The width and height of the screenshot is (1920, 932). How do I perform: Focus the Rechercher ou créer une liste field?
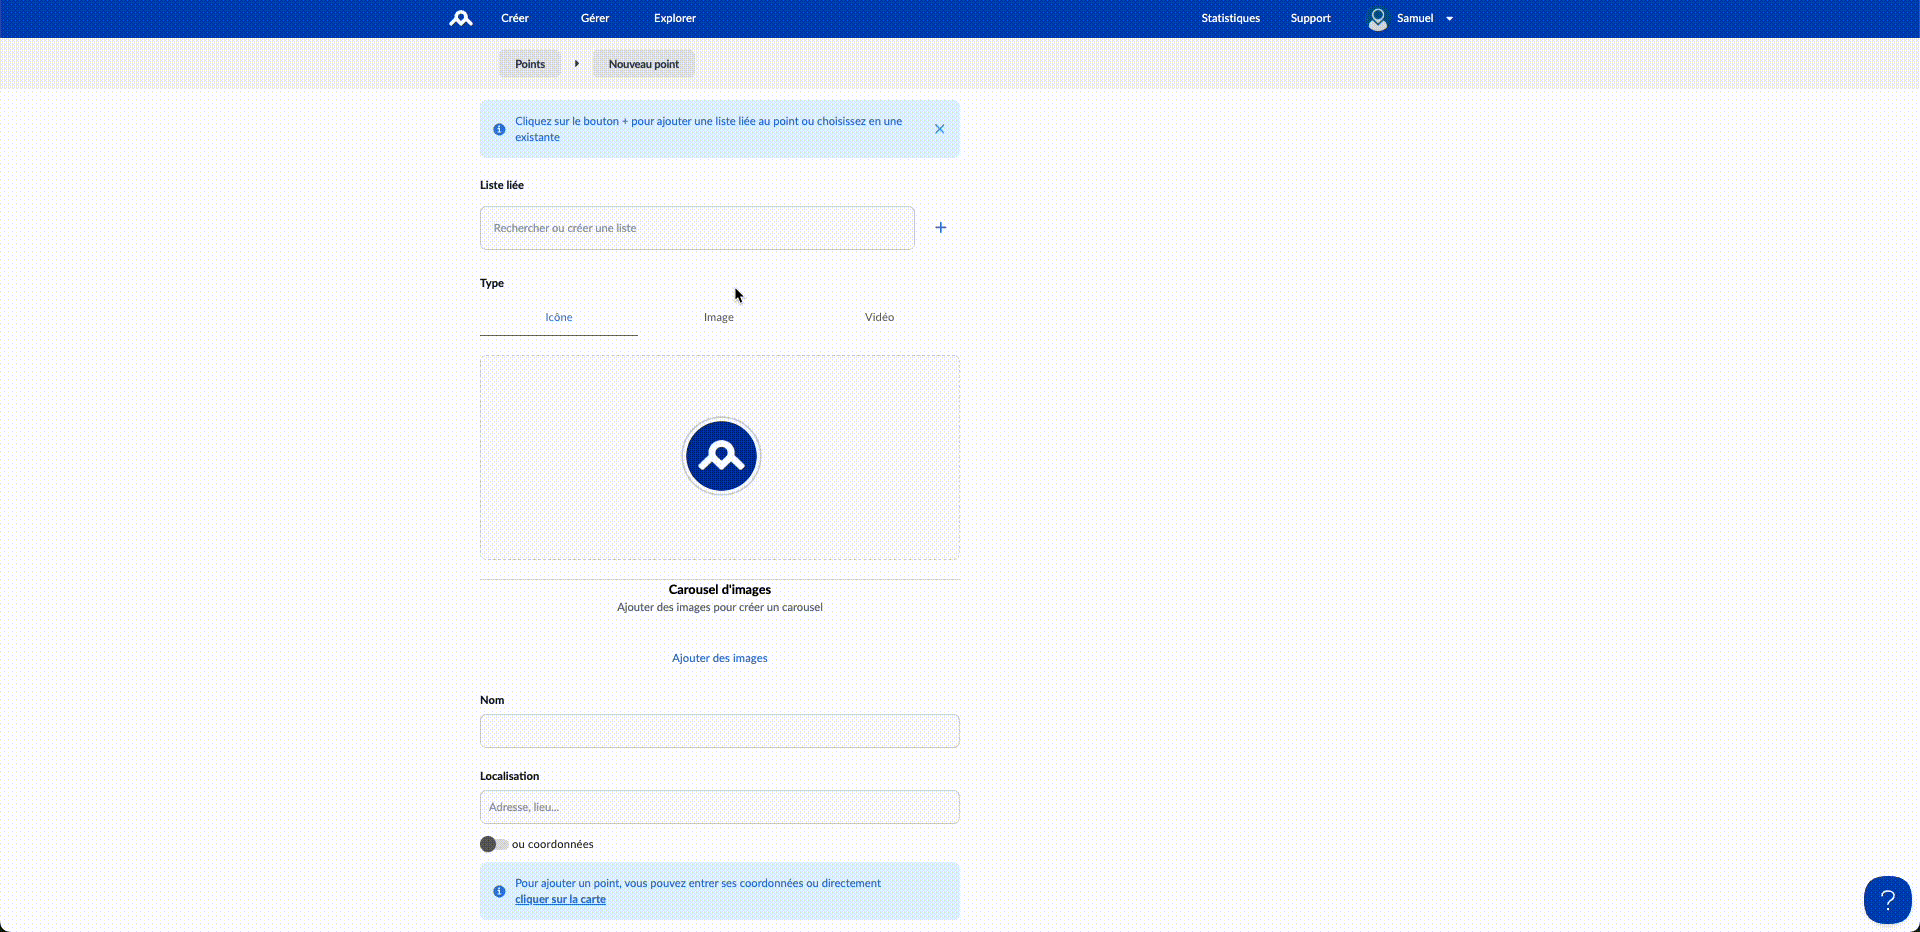(x=697, y=228)
